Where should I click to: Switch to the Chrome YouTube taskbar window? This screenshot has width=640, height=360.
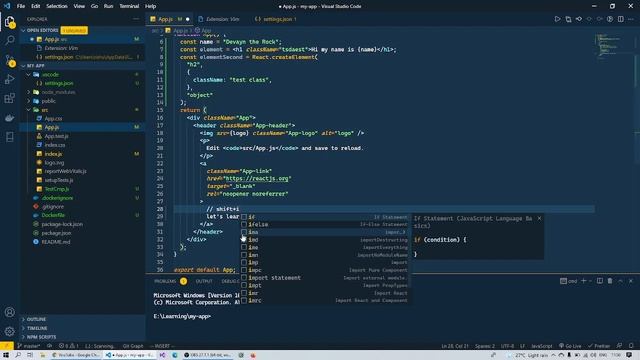[x=76, y=355]
